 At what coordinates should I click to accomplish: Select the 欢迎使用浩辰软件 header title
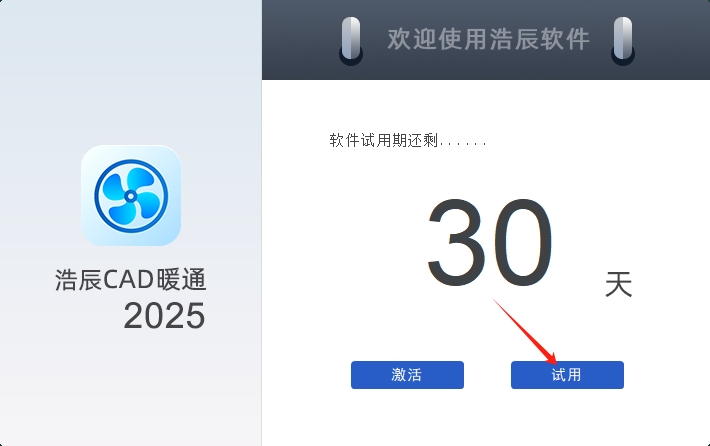pyautogui.click(x=489, y=39)
